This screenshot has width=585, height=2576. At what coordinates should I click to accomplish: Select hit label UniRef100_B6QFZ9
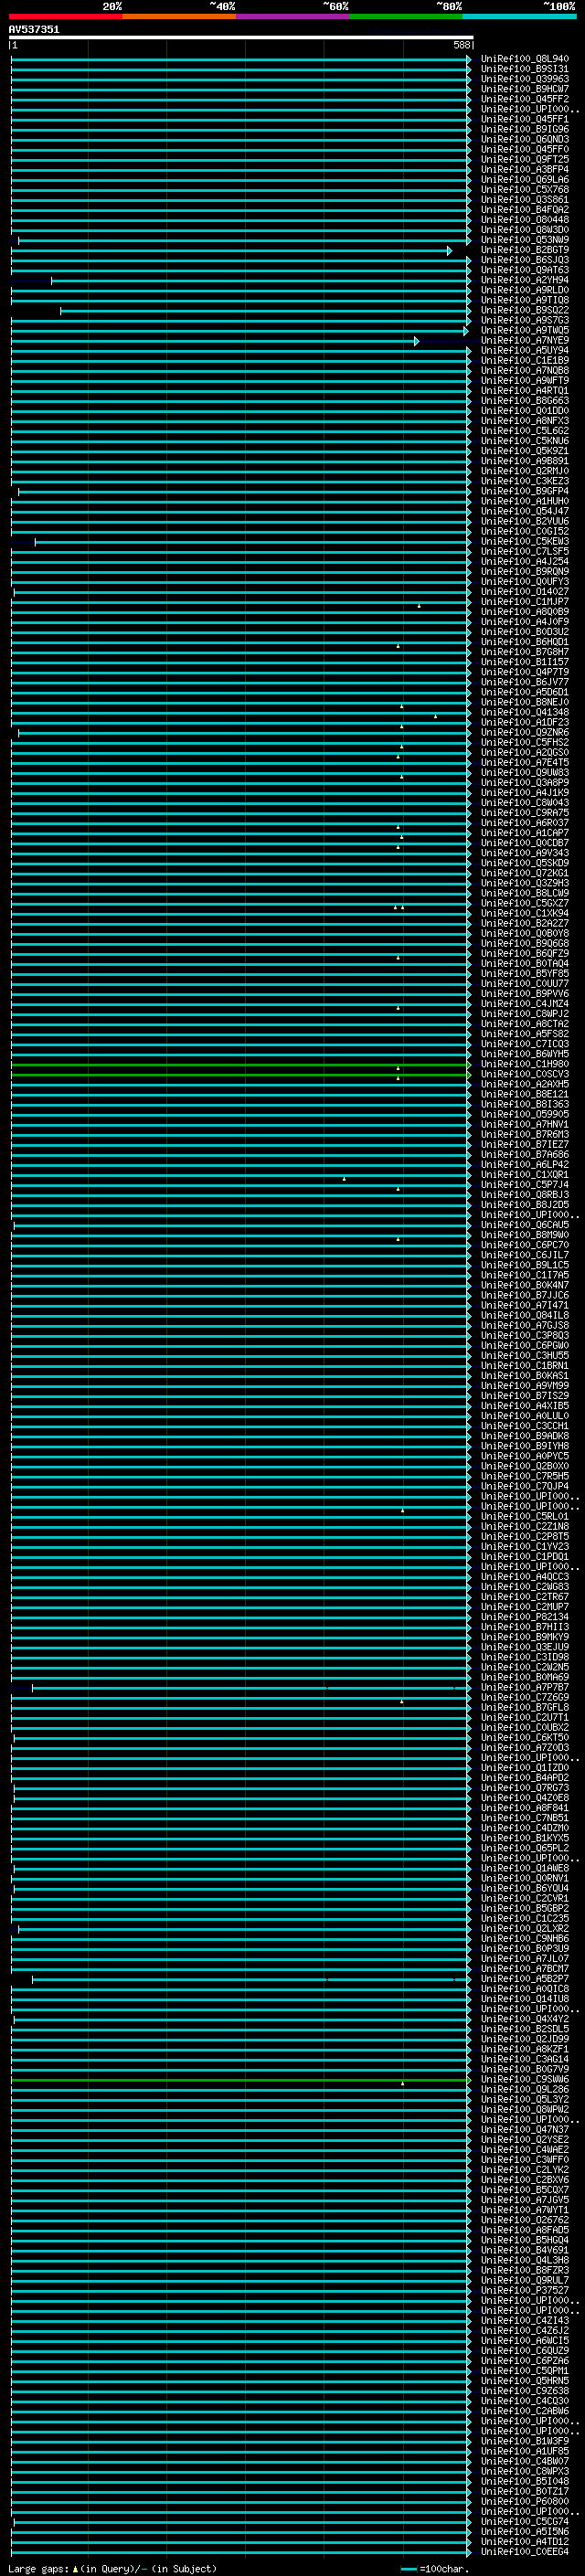[524, 953]
